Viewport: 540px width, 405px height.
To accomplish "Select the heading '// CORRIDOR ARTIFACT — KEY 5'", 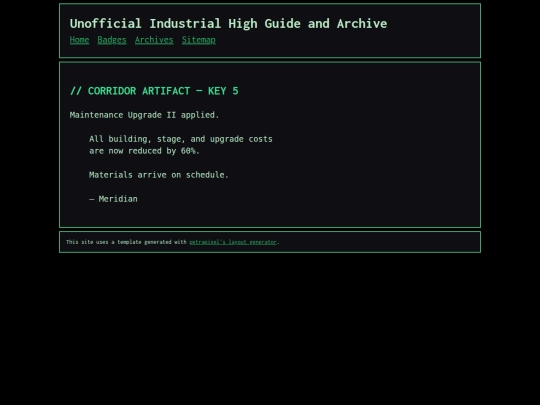I will [x=154, y=91].
